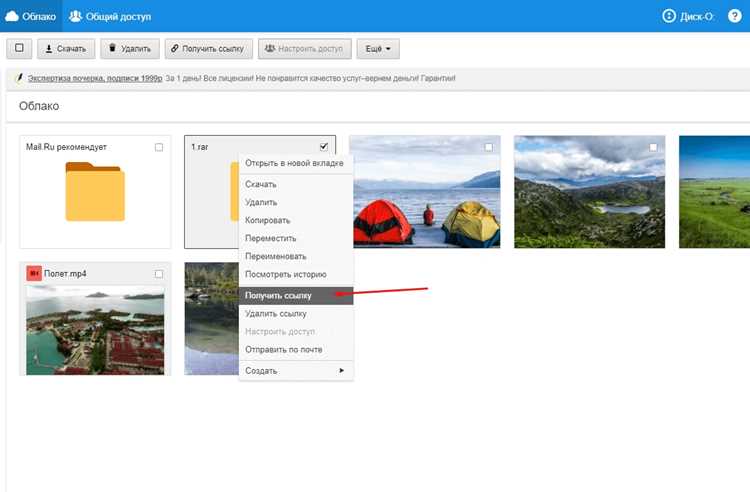Click the toolbar Получить ссылку button
The height and width of the screenshot is (492, 750).
[209, 49]
